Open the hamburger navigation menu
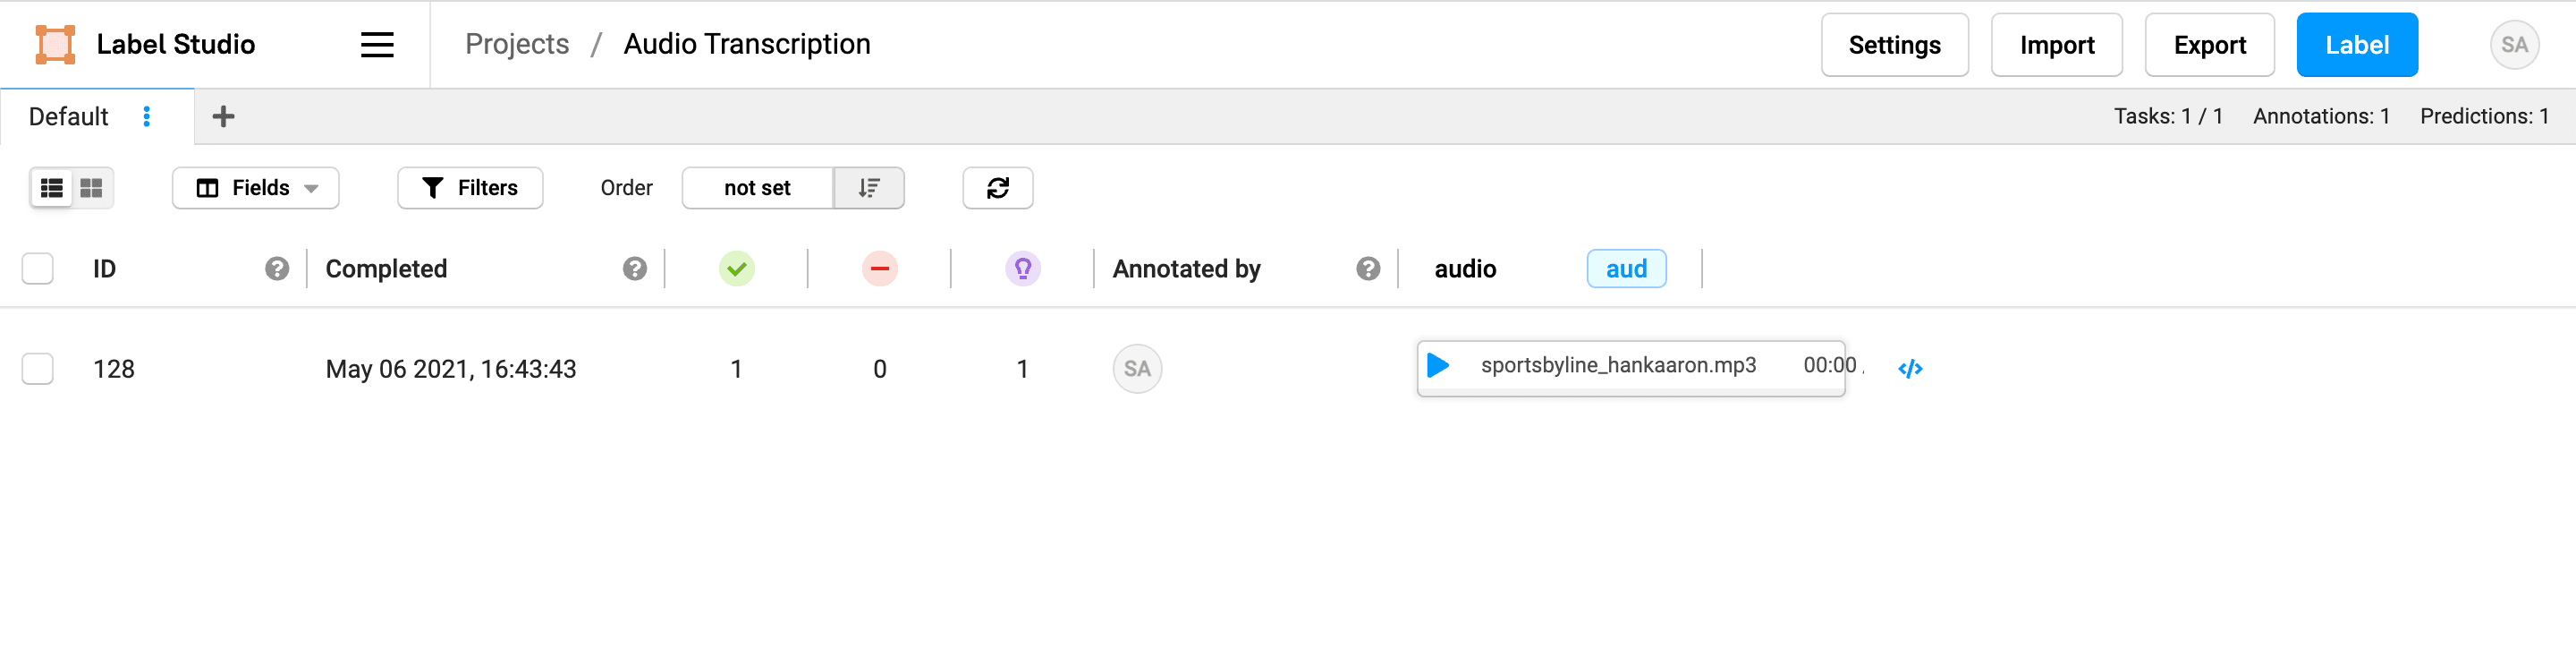 pos(376,44)
